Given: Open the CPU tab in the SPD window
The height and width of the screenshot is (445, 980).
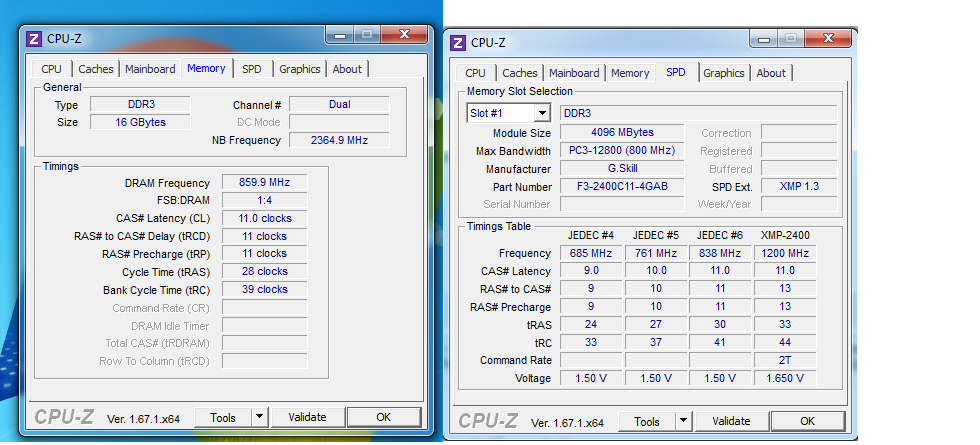Looking at the screenshot, I should tap(475, 72).
